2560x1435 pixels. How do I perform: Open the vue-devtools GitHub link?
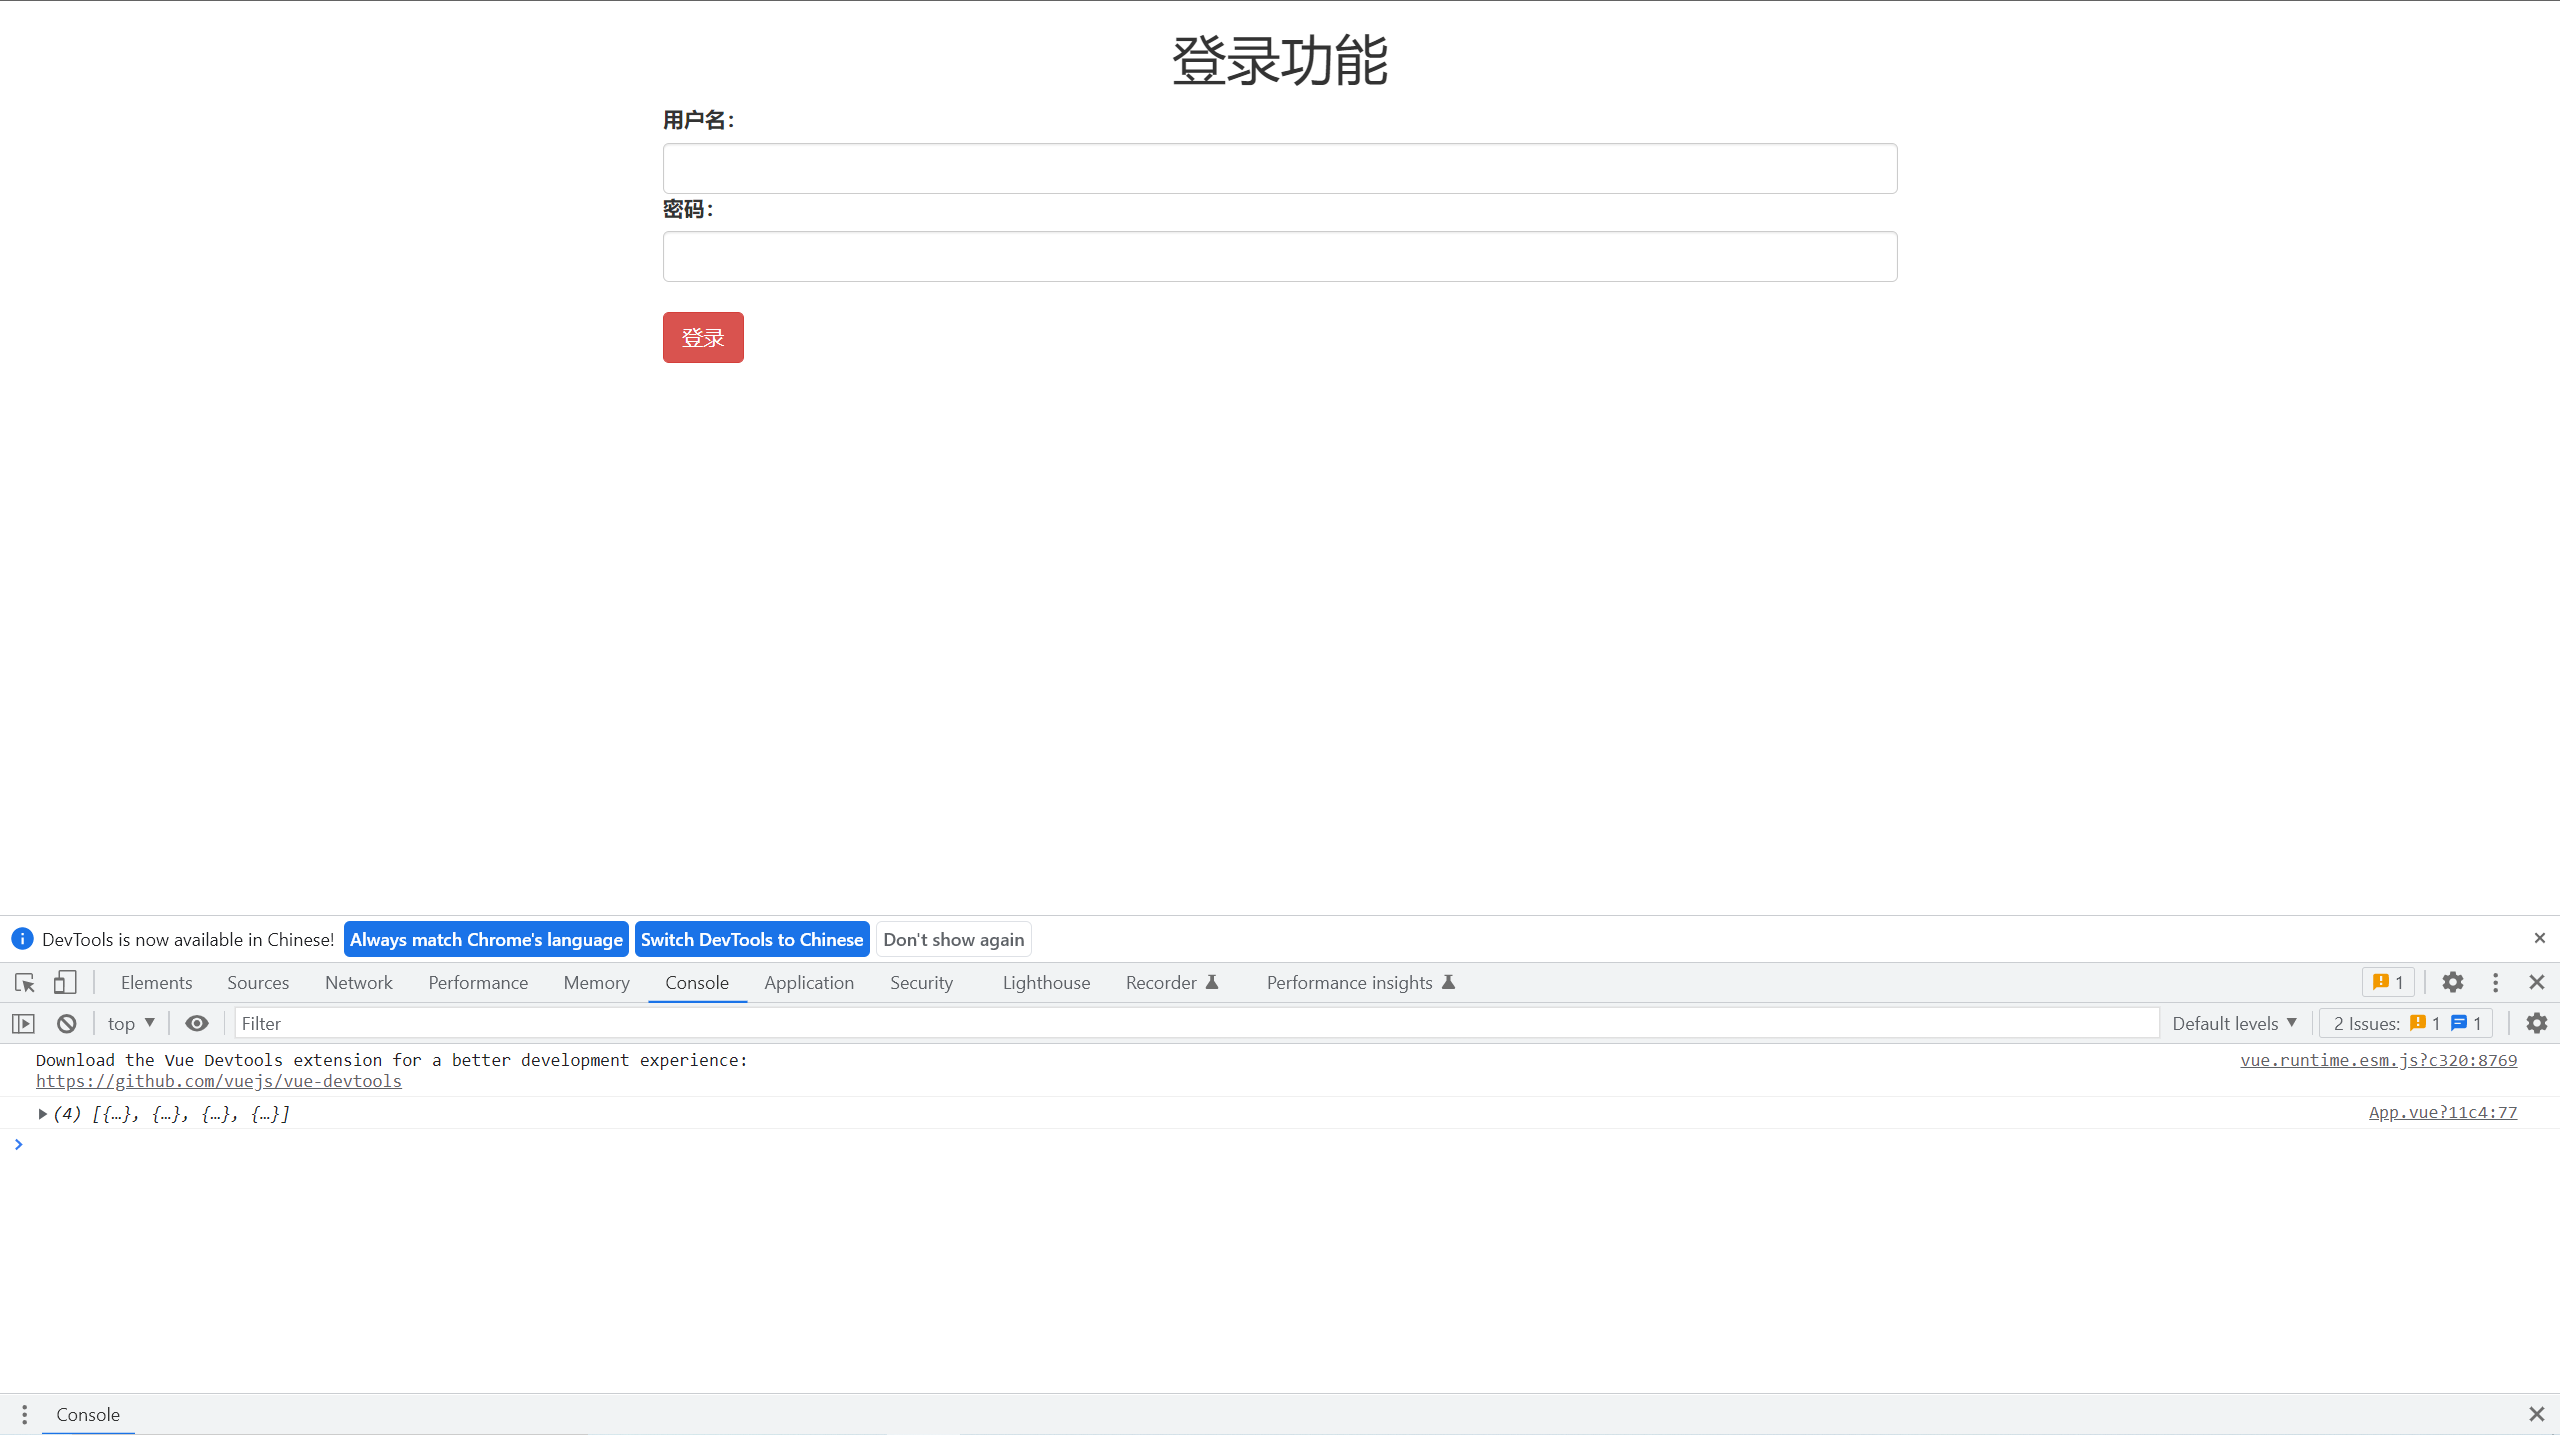(218, 1081)
